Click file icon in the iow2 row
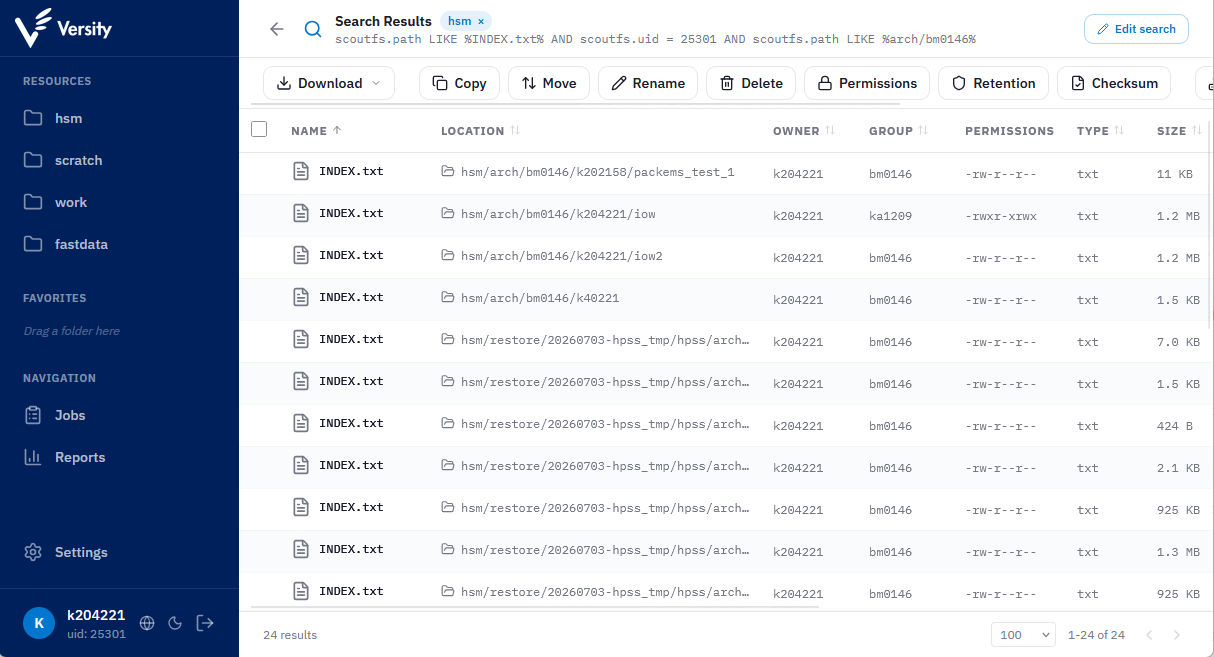Viewport: 1214px width, 657px height. click(x=301, y=255)
